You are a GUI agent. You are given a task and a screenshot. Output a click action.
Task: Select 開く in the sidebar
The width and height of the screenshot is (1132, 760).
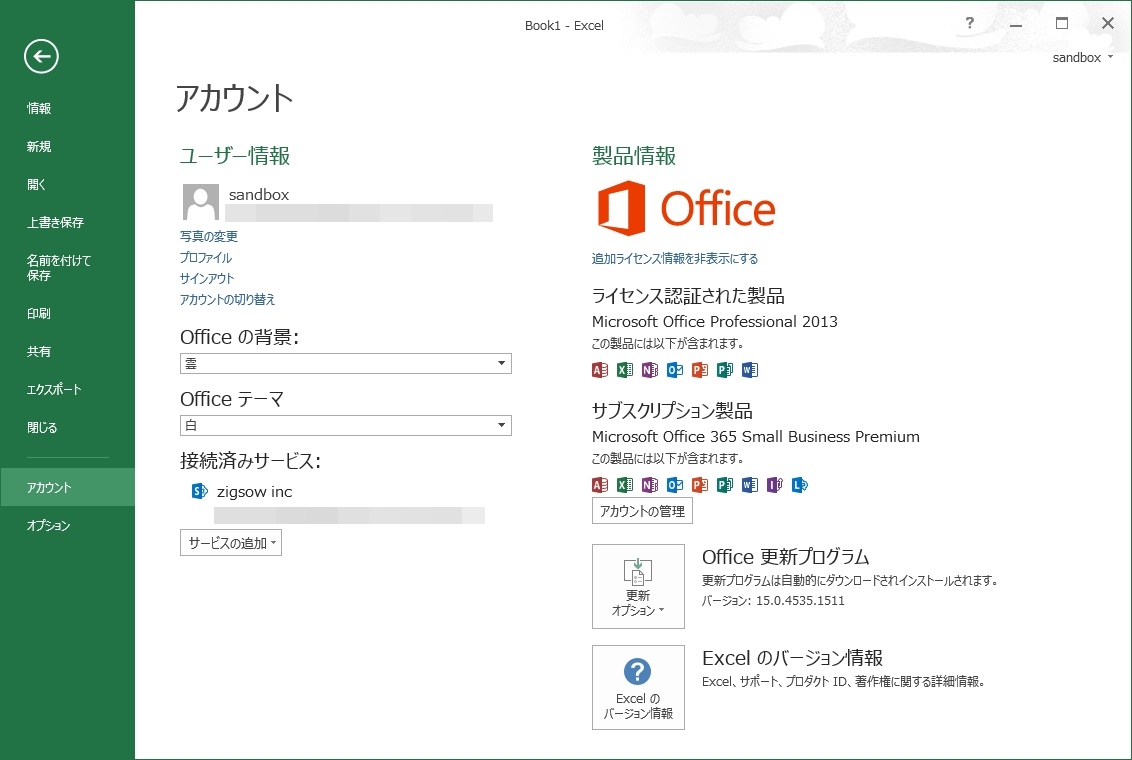(36, 185)
